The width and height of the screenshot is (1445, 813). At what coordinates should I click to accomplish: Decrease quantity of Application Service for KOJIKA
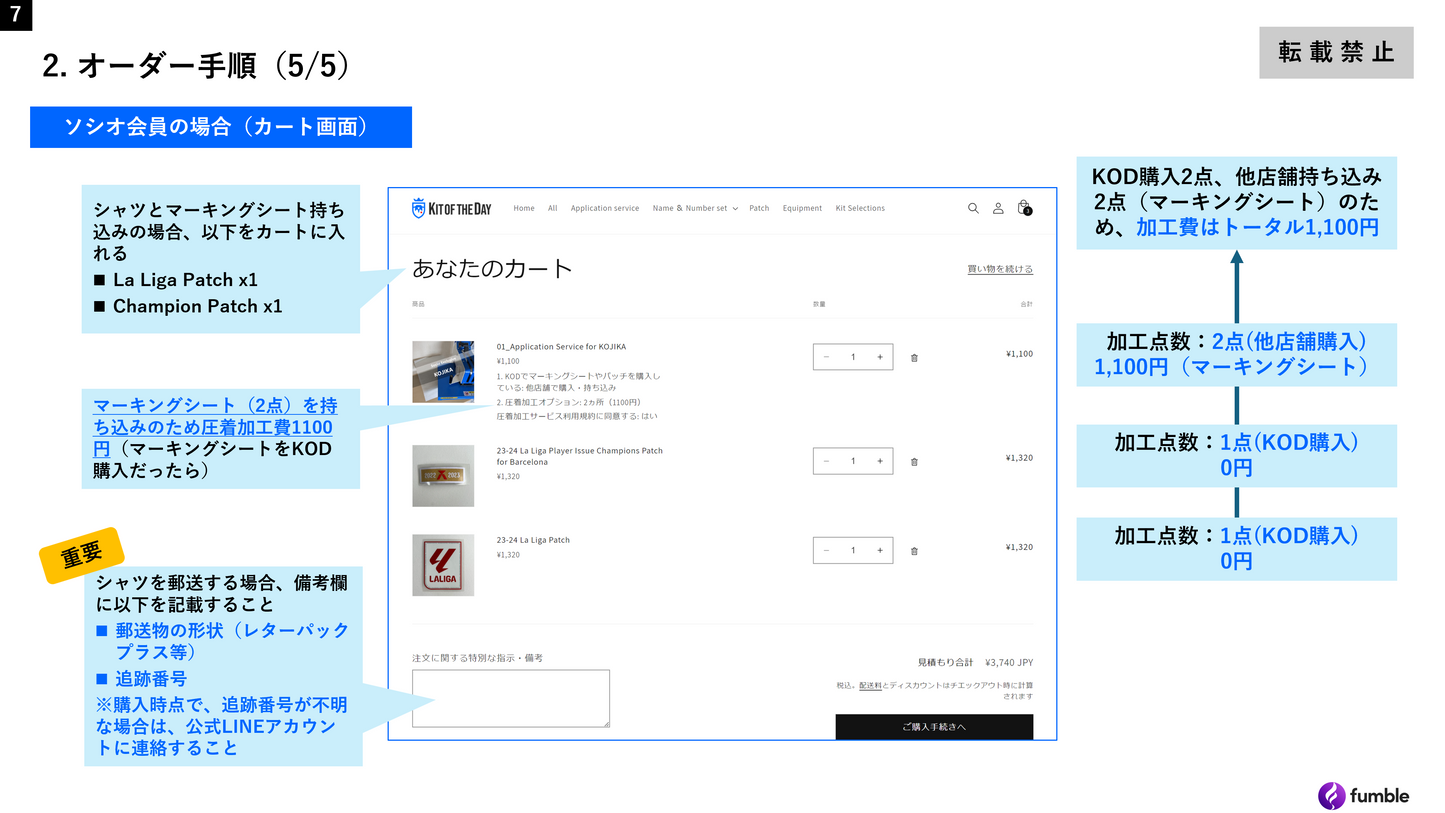tap(826, 357)
